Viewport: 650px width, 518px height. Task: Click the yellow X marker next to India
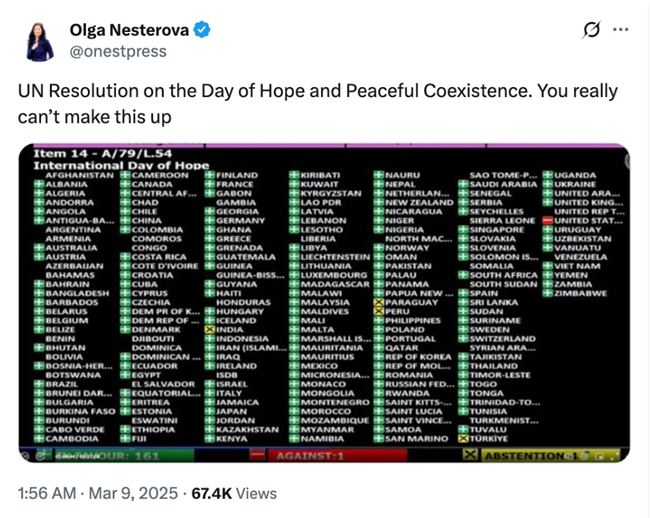(209, 329)
